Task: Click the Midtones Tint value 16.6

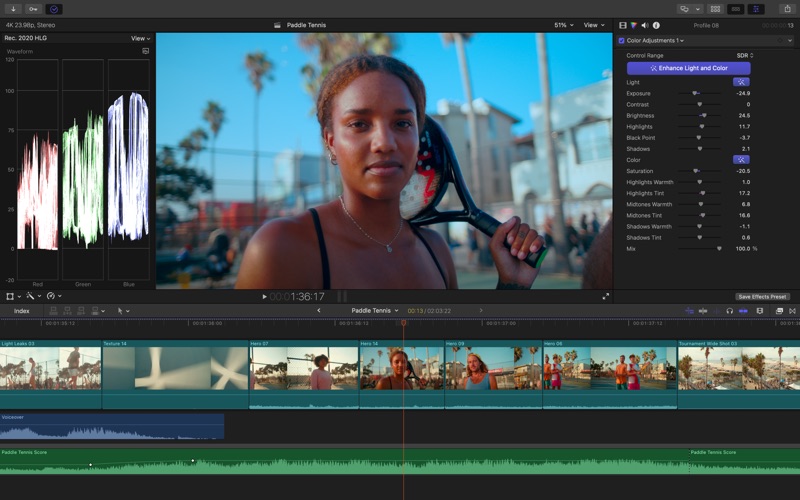Action: (x=744, y=215)
